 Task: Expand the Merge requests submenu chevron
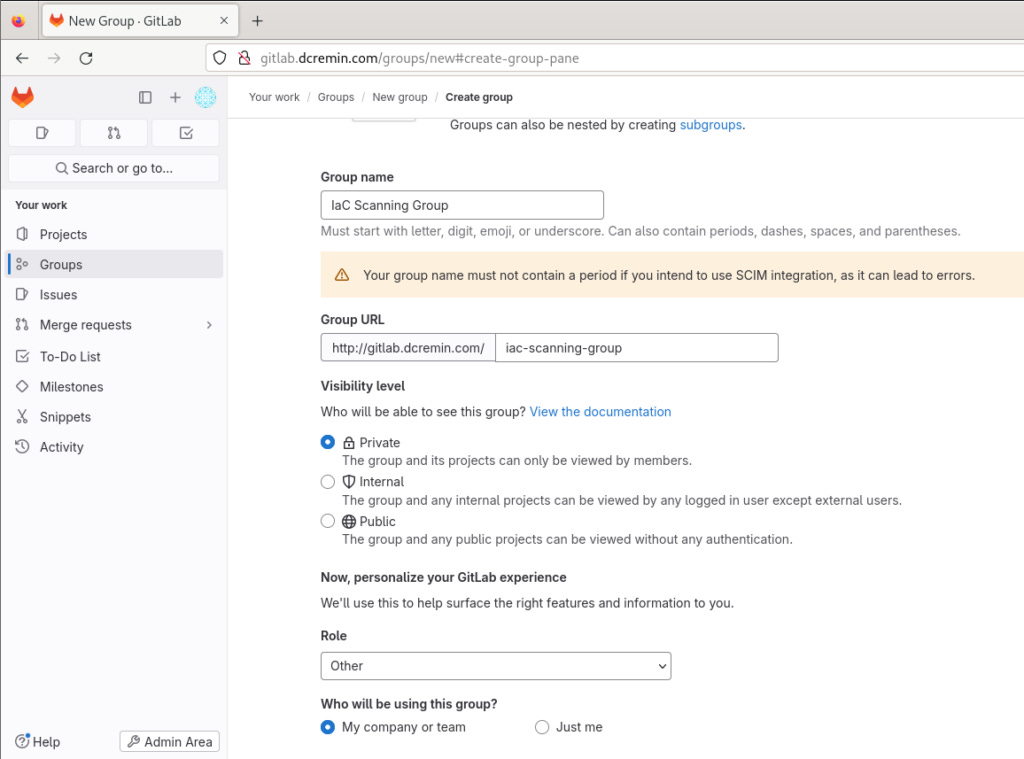[209, 325]
